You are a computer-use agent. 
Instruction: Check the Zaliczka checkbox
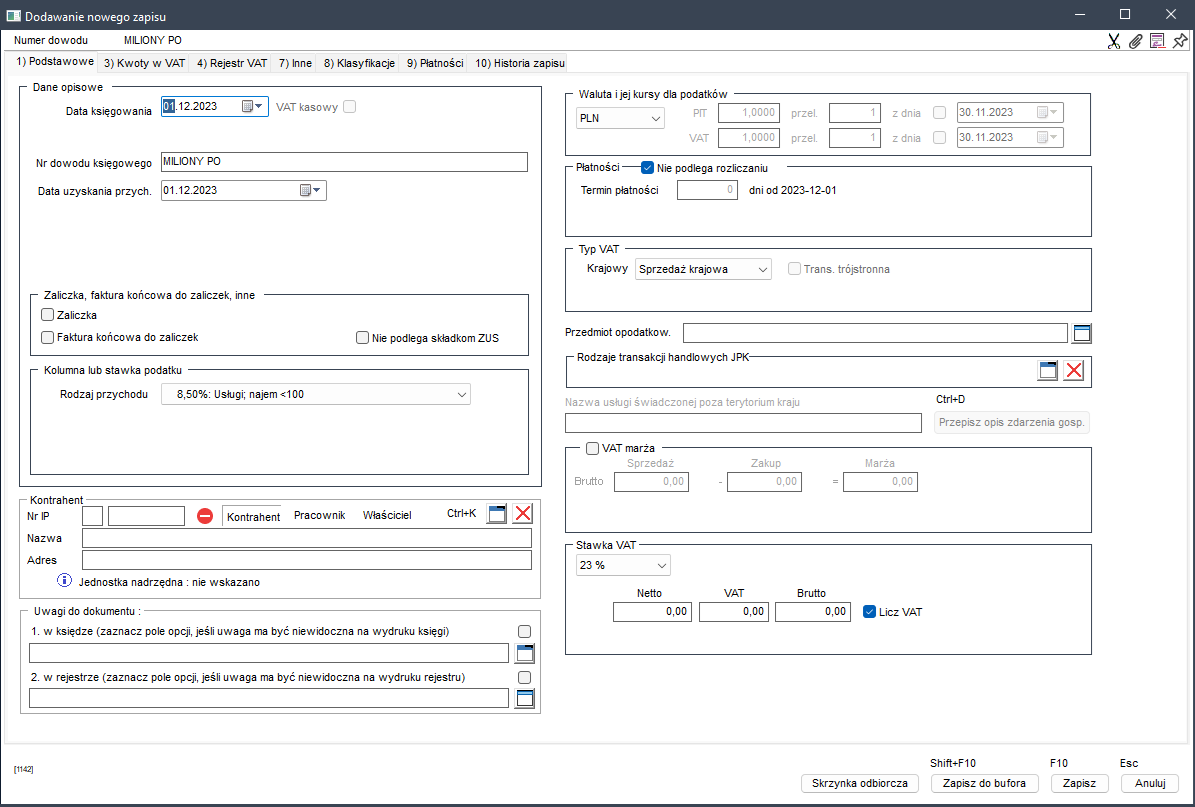coord(47,315)
